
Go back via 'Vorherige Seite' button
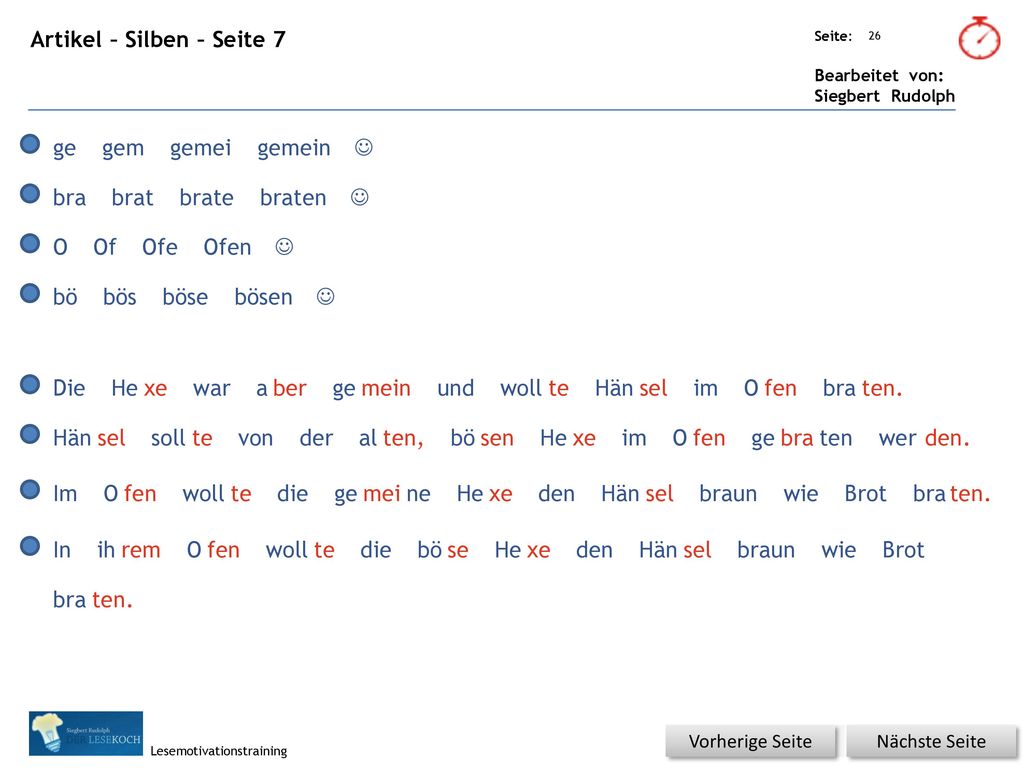[750, 741]
